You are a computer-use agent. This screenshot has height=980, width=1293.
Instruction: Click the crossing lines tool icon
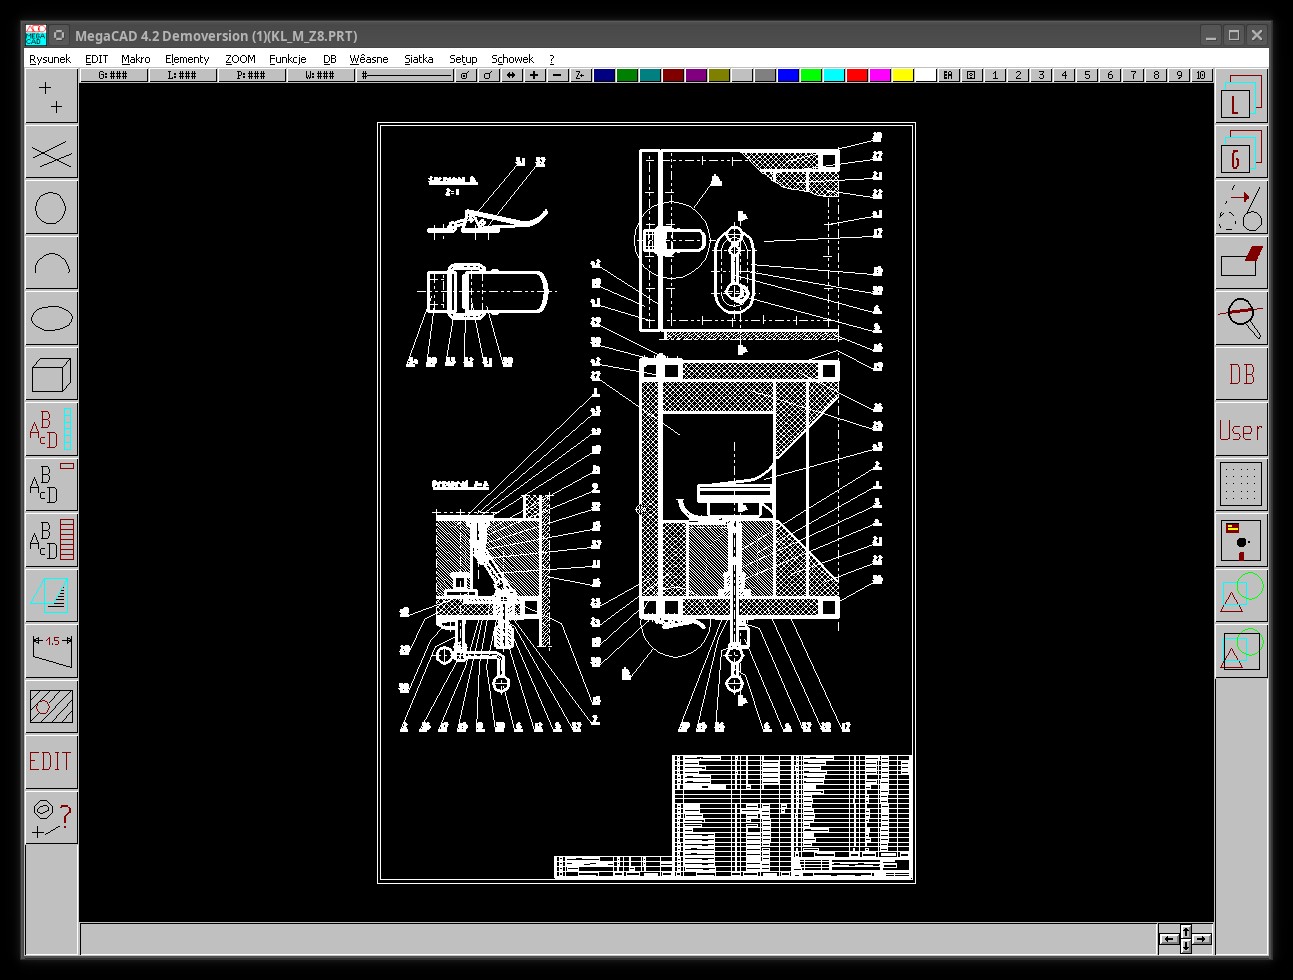51,154
